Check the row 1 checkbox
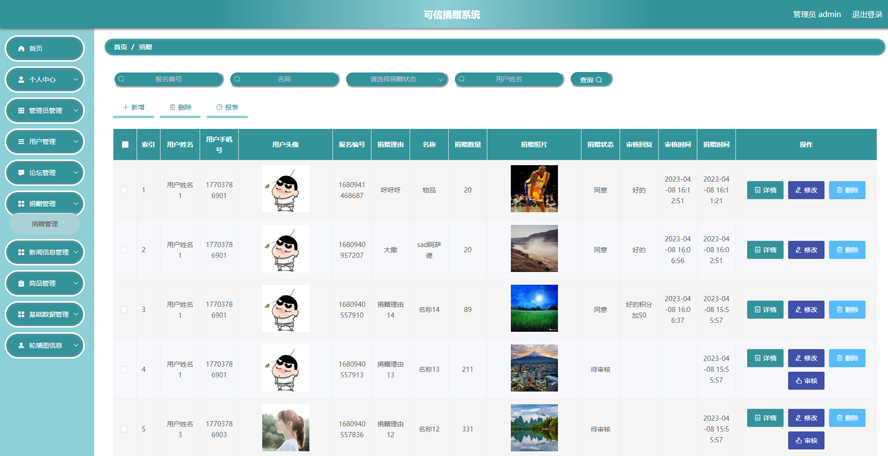The width and height of the screenshot is (888, 456). pyautogui.click(x=125, y=190)
